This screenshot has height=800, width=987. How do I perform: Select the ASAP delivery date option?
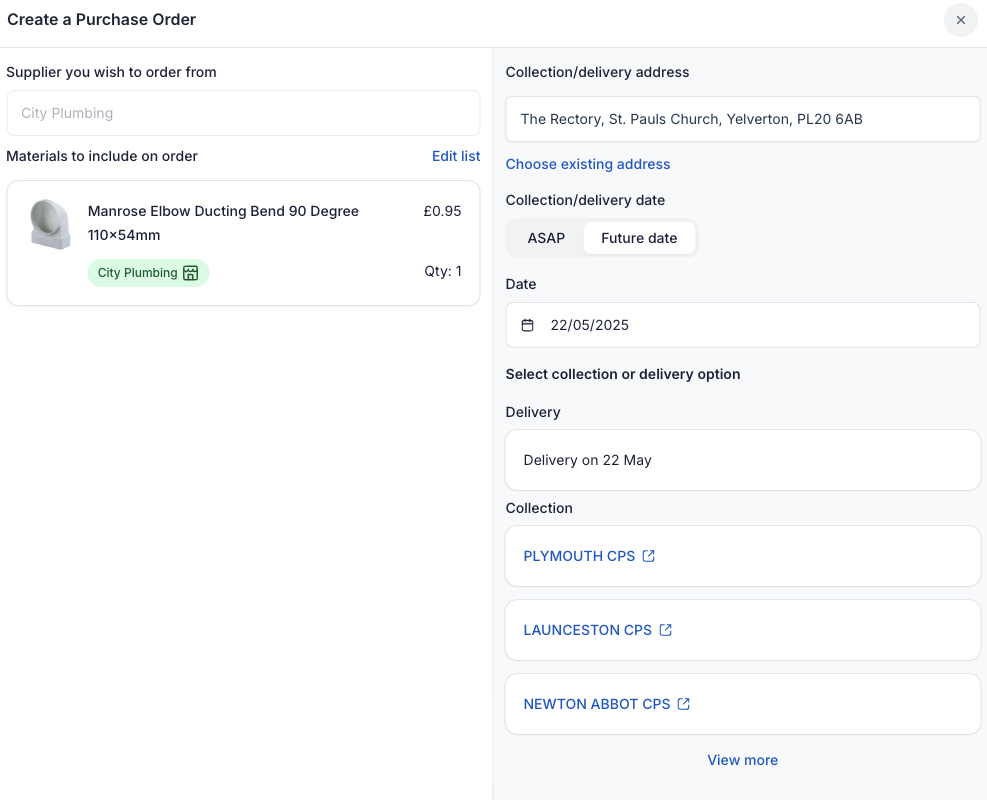[x=546, y=238]
